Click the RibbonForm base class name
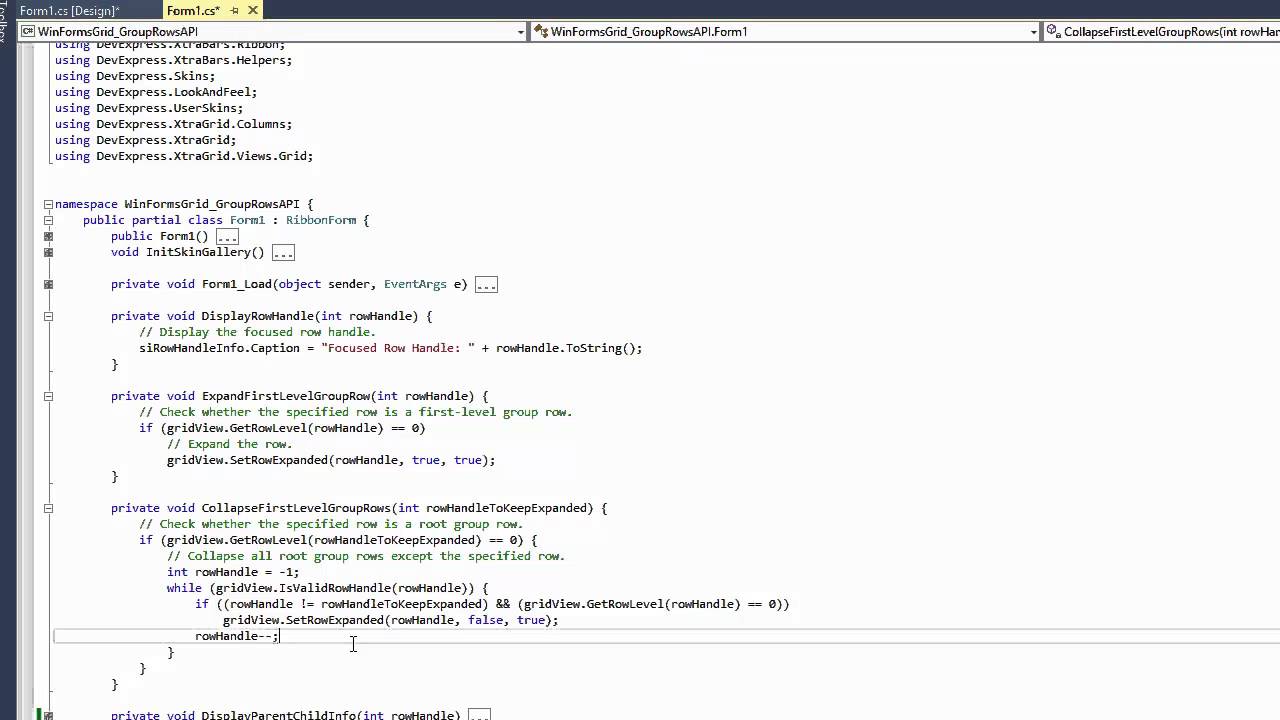The width and height of the screenshot is (1280, 720). (x=321, y=220)
